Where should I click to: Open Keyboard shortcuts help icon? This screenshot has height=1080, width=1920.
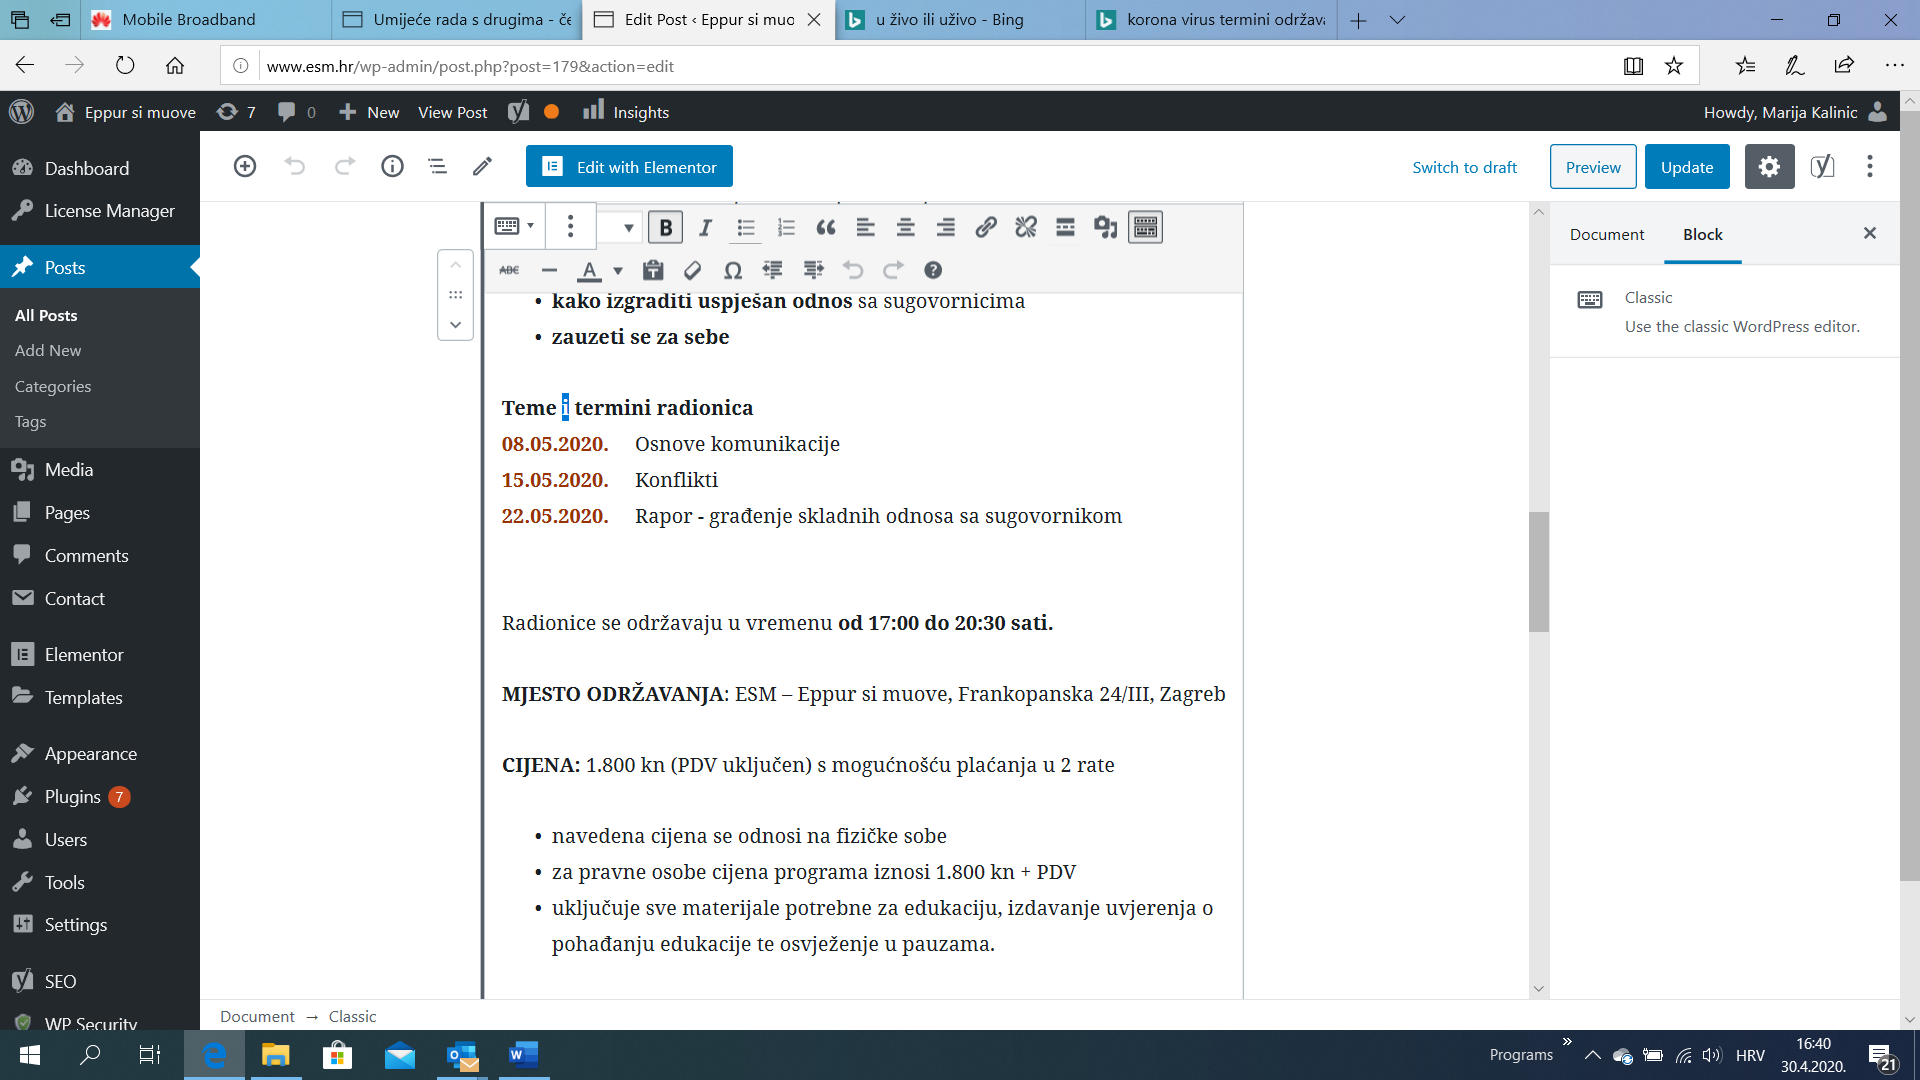pos(933,270)
